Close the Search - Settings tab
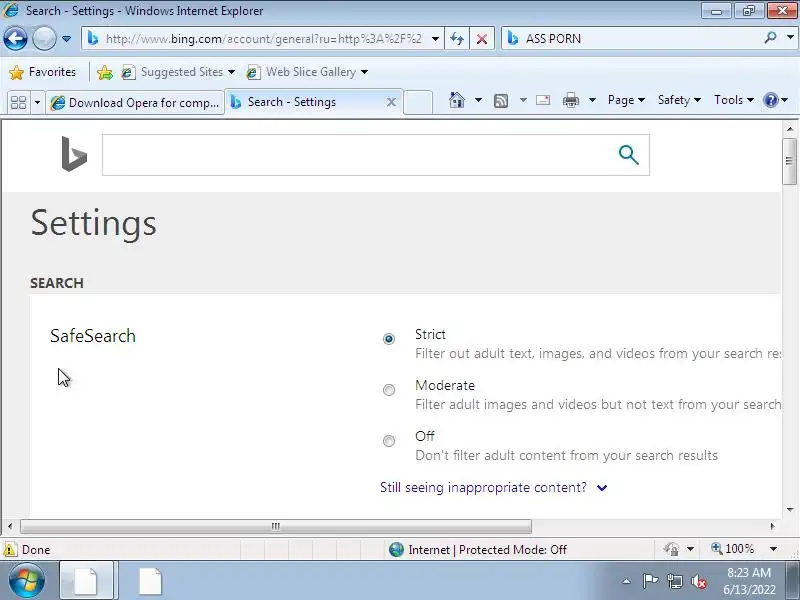800x600 pixels. coord(391,103)
